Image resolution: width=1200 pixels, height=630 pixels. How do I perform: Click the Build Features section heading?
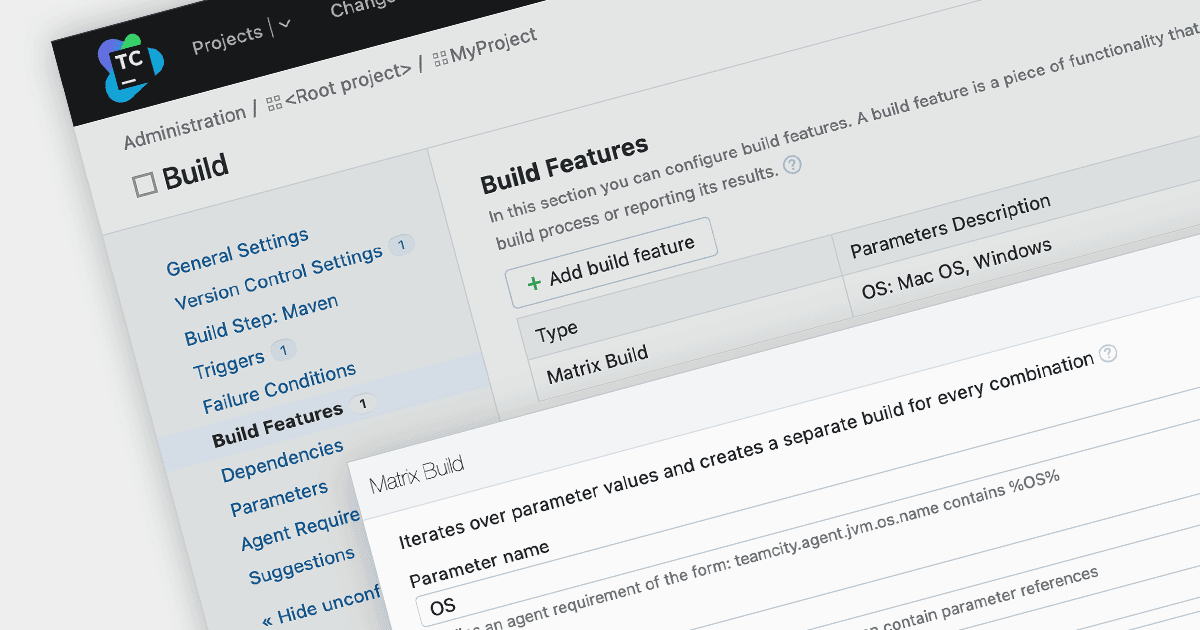coord(565,164)
